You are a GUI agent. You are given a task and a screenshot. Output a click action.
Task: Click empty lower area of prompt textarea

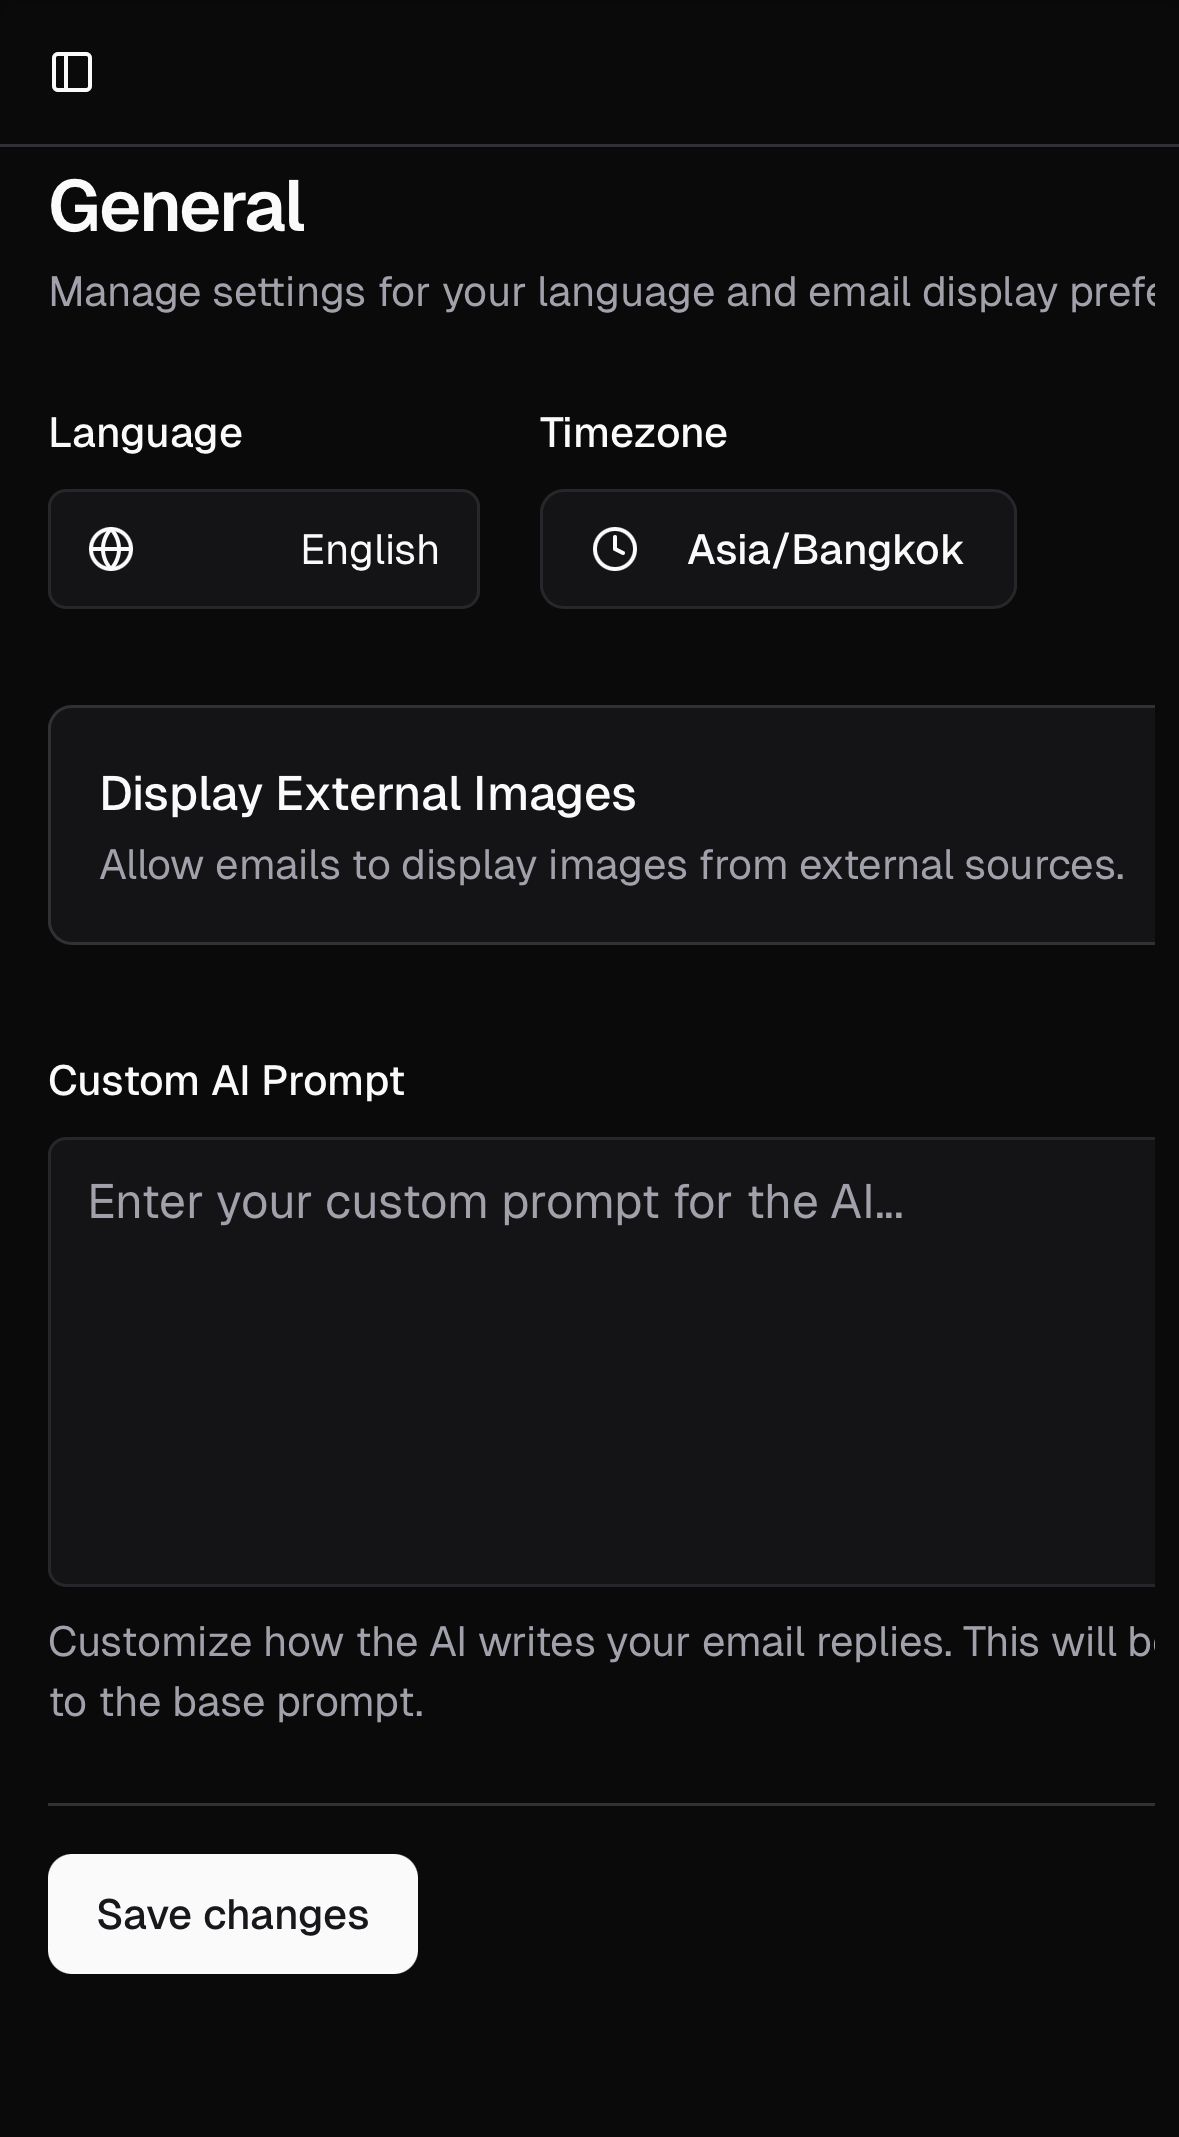tap(602, 1450)
